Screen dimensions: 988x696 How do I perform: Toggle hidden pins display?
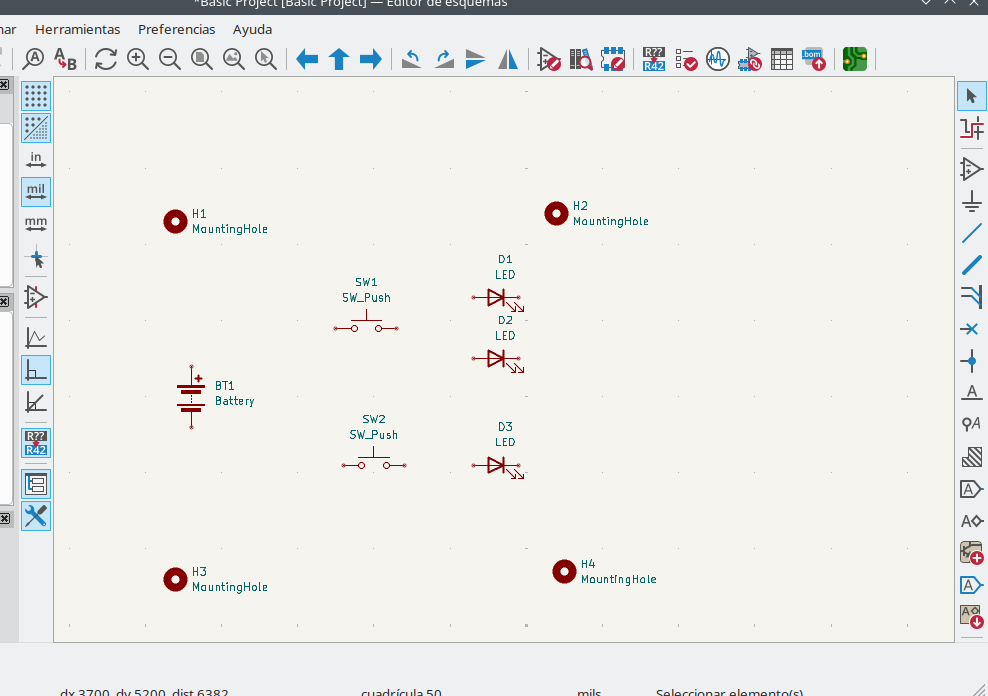tap(36, 298)
